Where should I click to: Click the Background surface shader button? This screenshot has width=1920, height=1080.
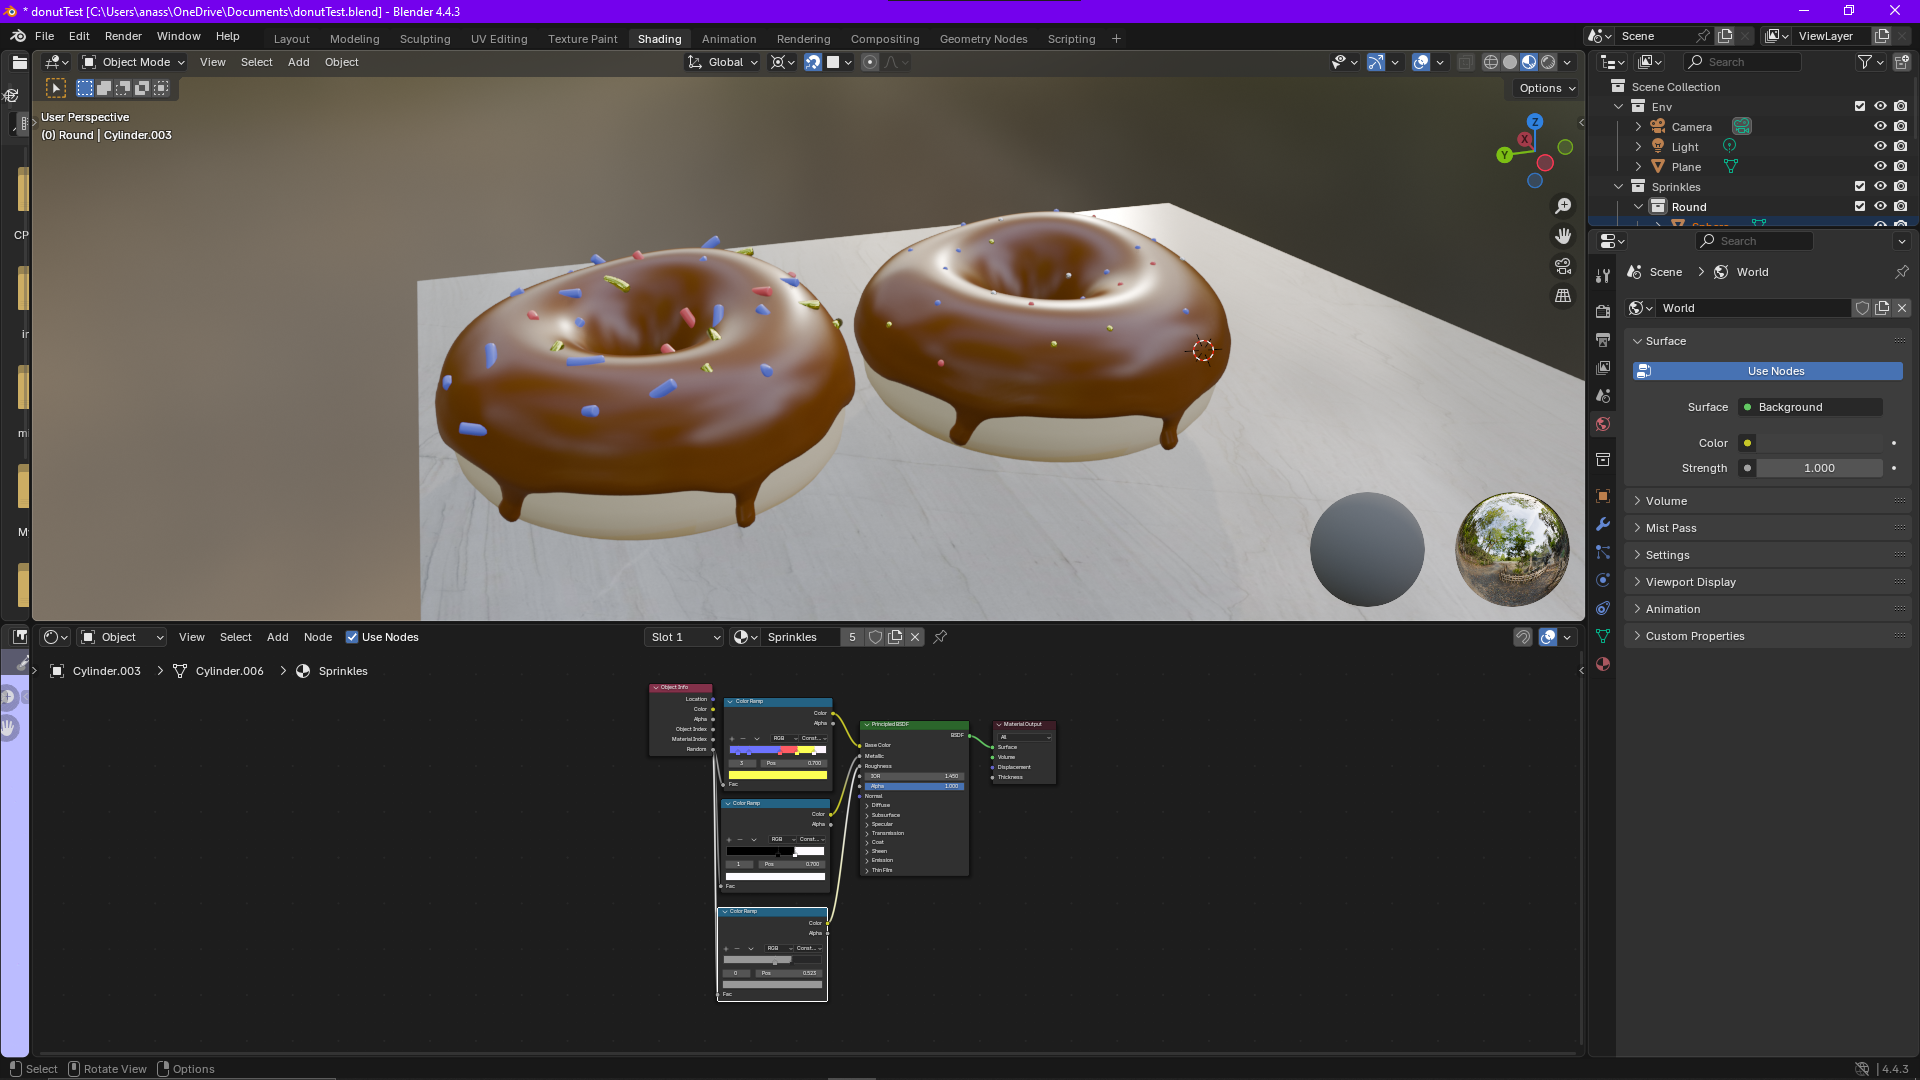[x=1810, y=407]
